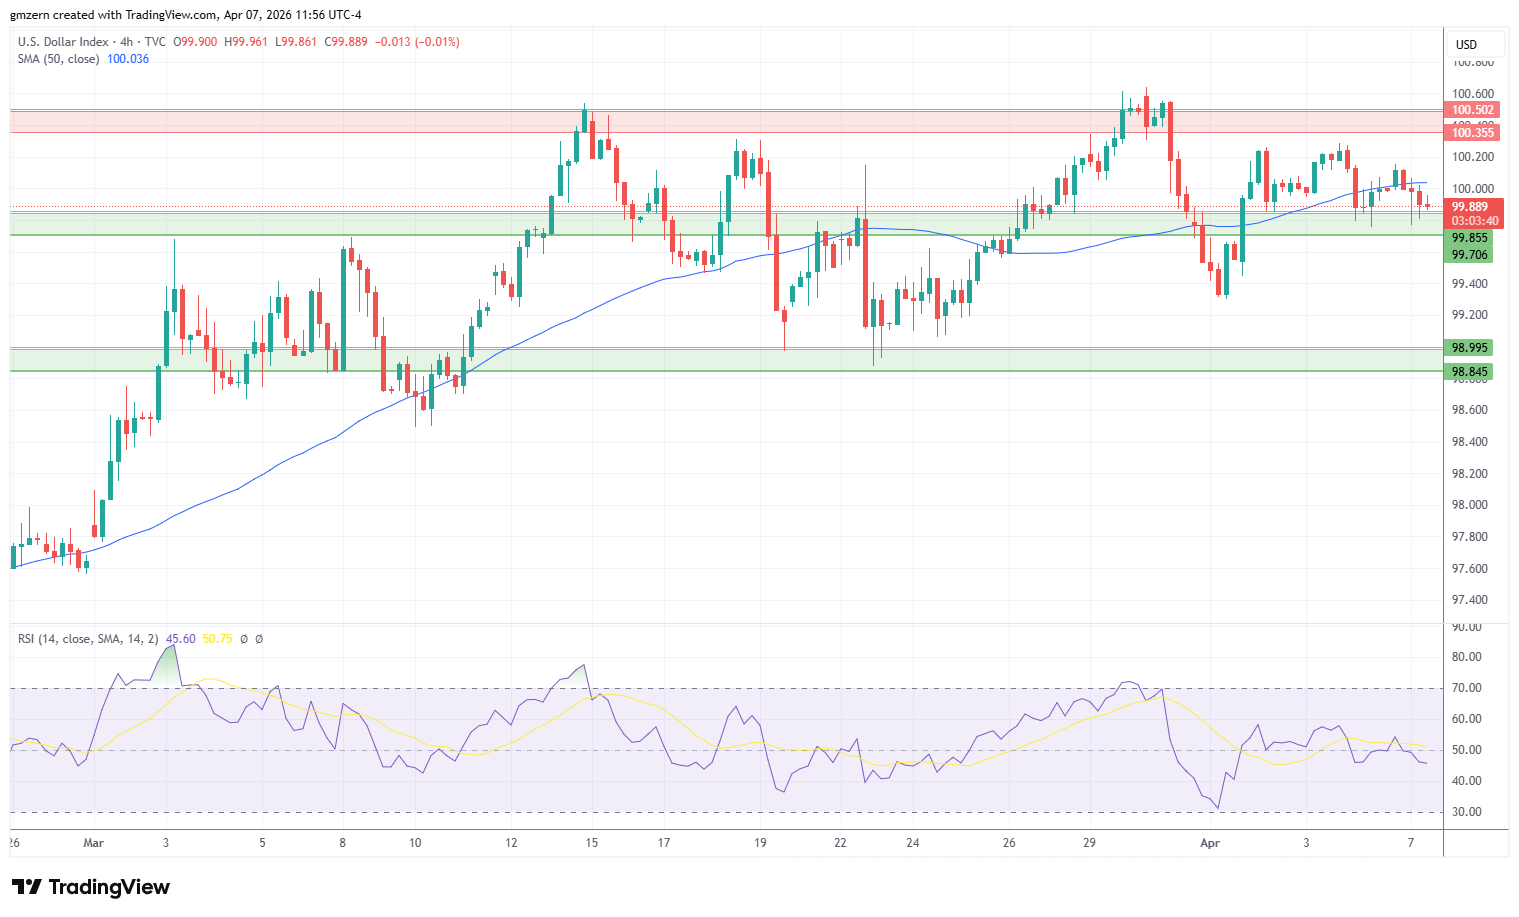Screen dimensions: 1519x917
Task: Click the RSI moving average value 50.75
Action: point(217,639)
